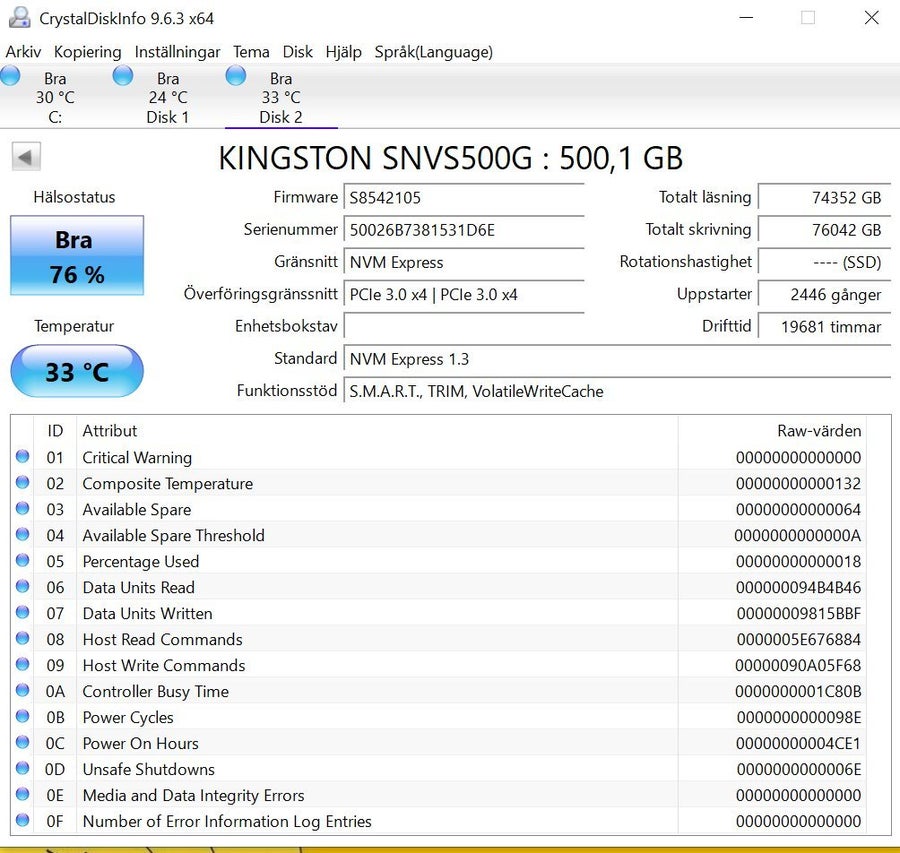
Task: Click the Totalt skrivning value 76042 GB
Action: (x=824, y=230)
